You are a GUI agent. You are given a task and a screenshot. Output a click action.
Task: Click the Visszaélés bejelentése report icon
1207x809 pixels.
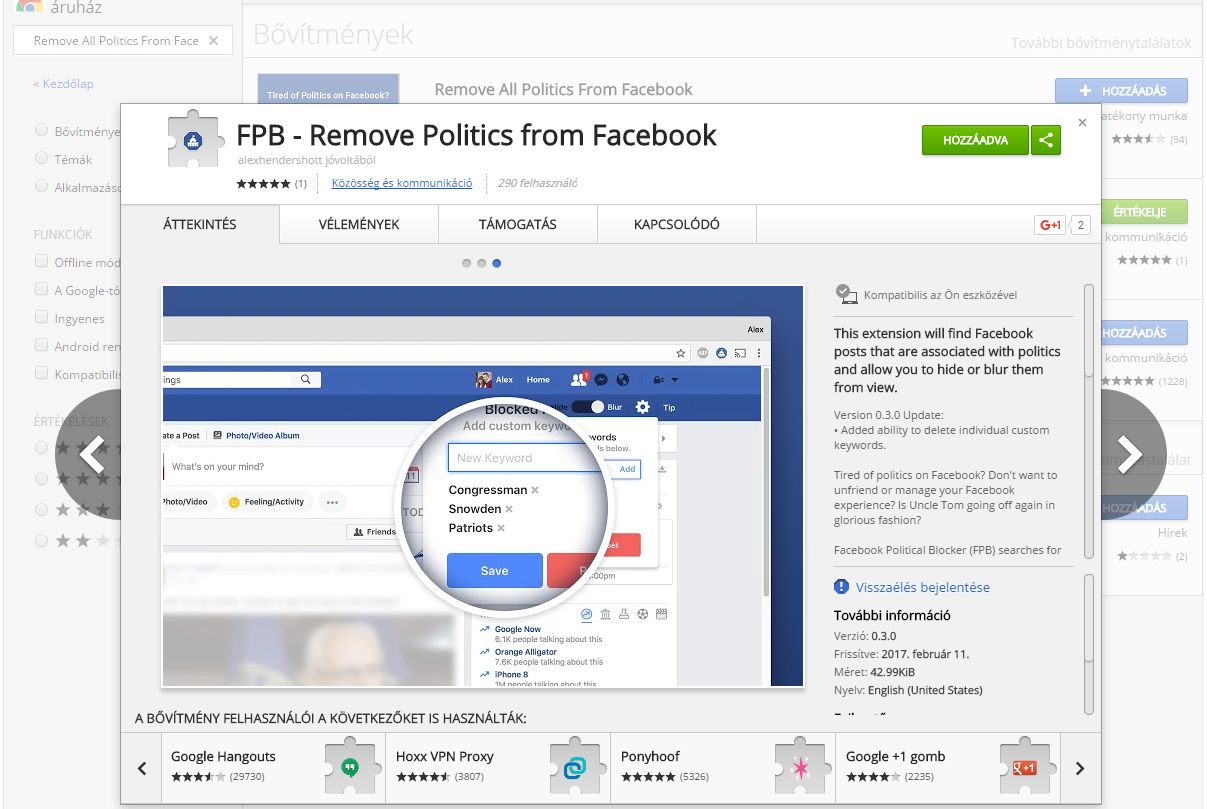[841, 587]
